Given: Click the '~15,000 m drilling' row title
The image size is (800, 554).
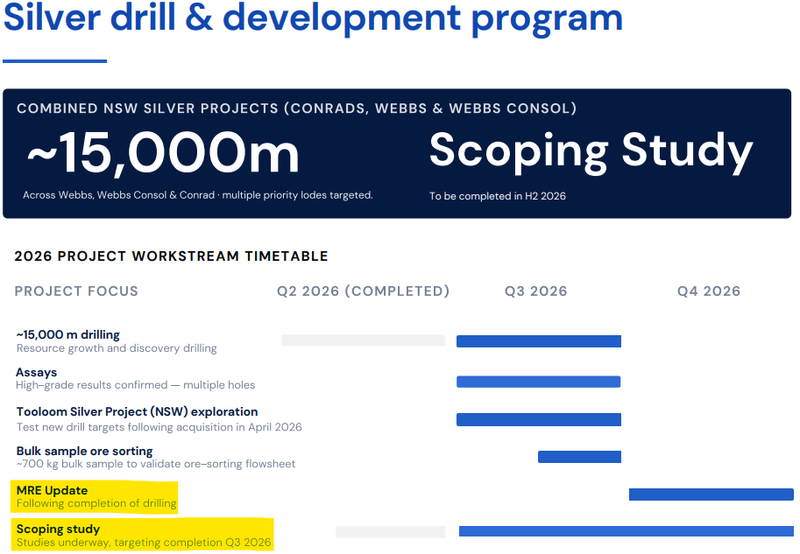Looking at the screenshot, I should tap(68, 335).
